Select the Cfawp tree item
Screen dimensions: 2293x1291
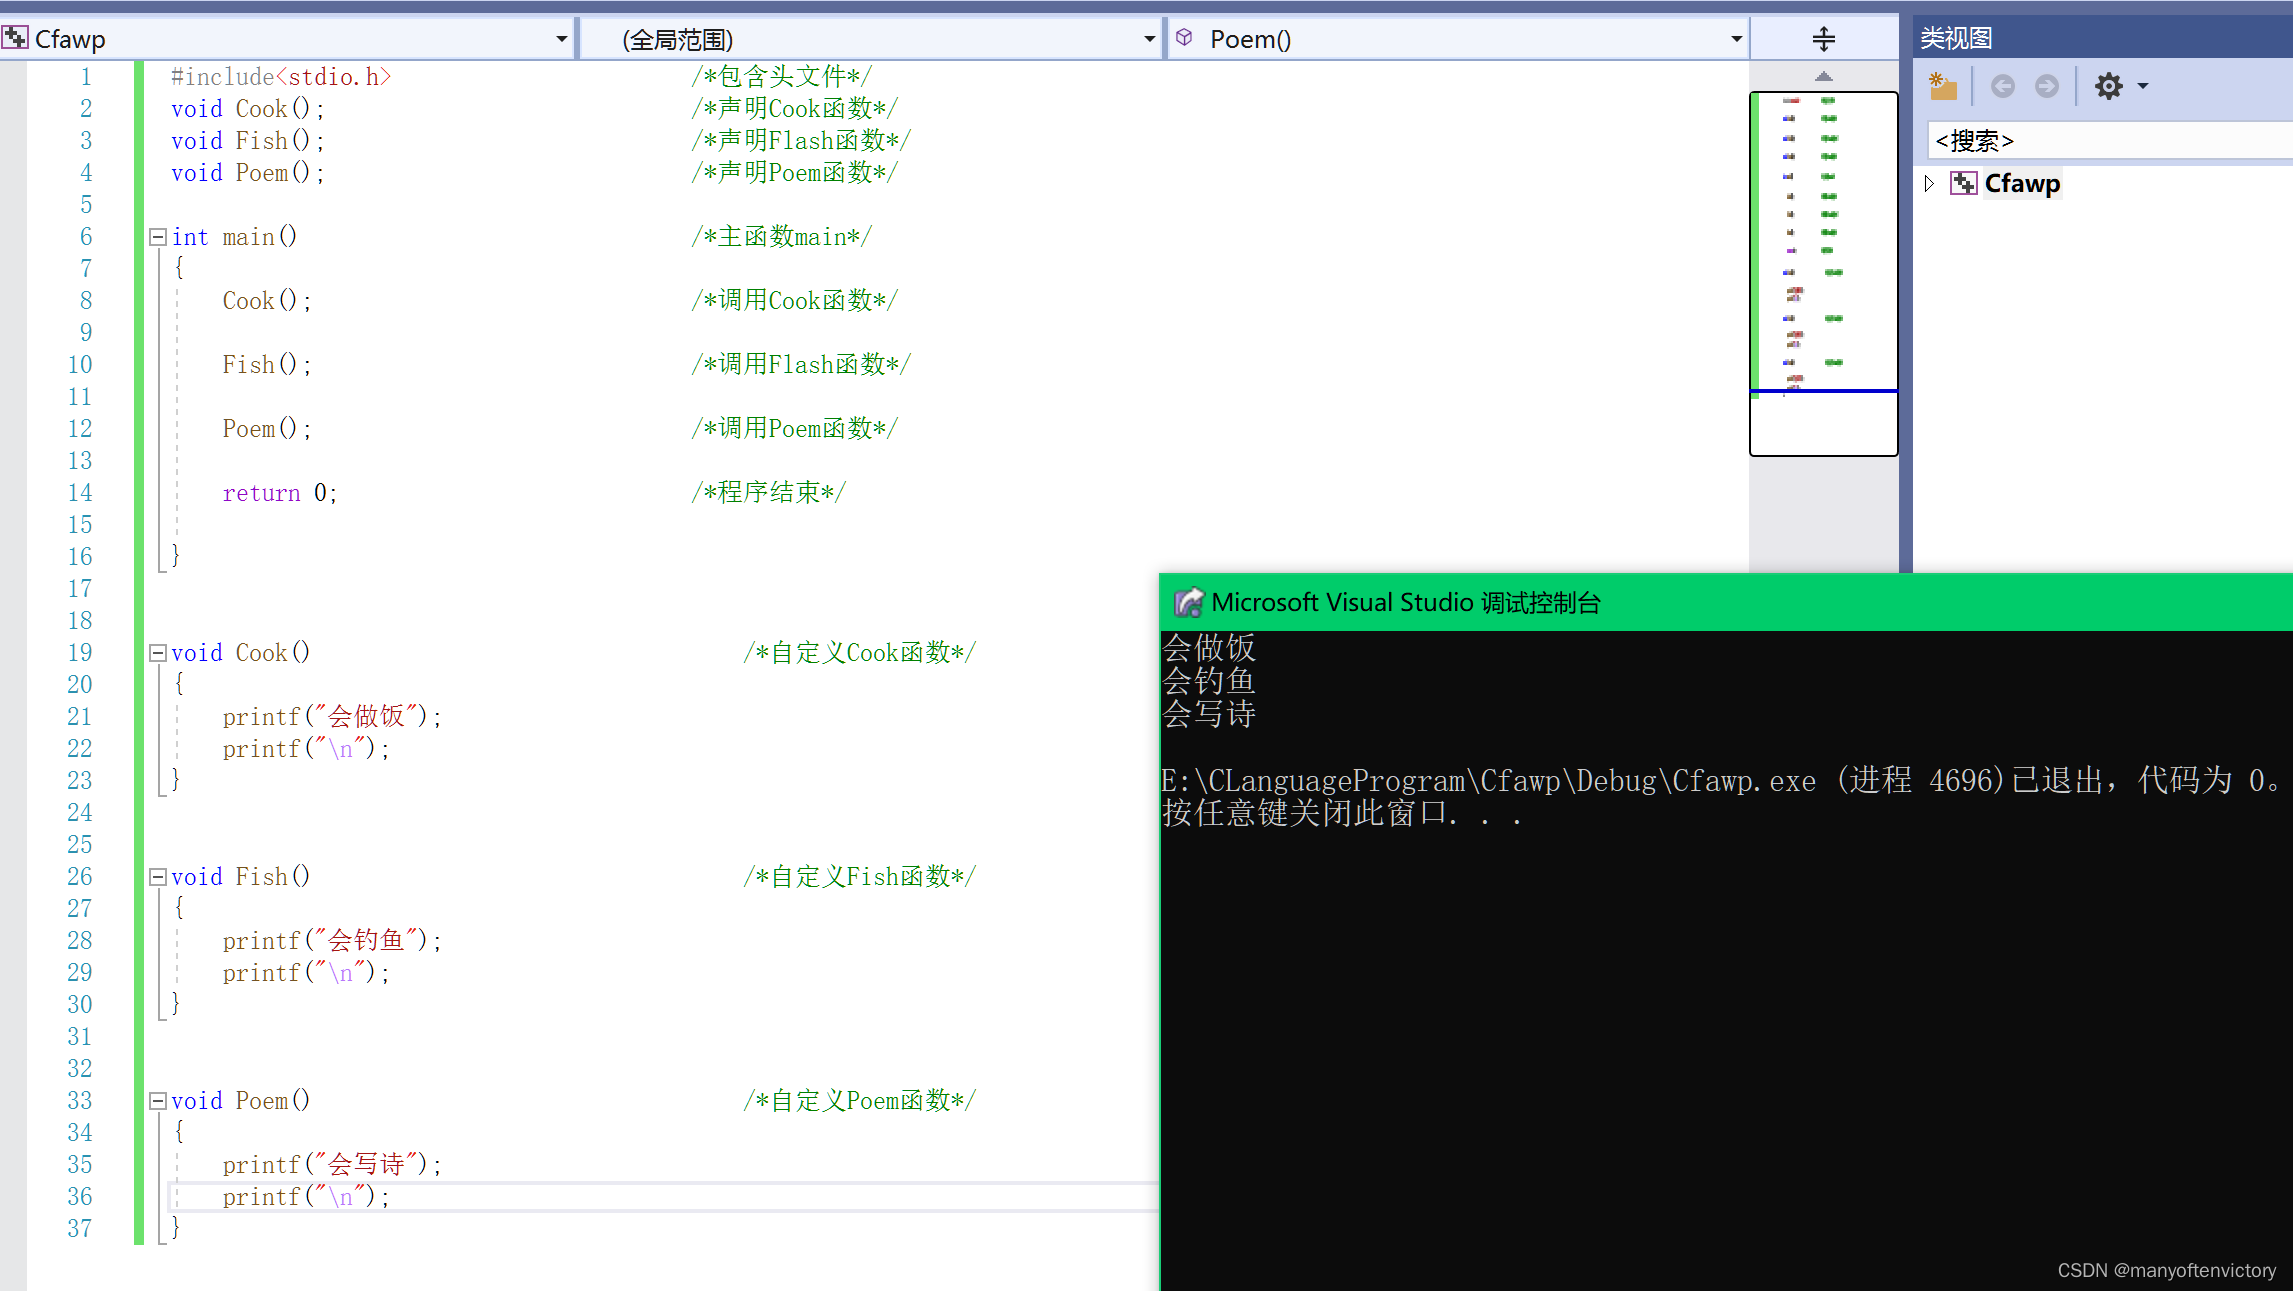pyautogui.click(x=2022, y=184)
